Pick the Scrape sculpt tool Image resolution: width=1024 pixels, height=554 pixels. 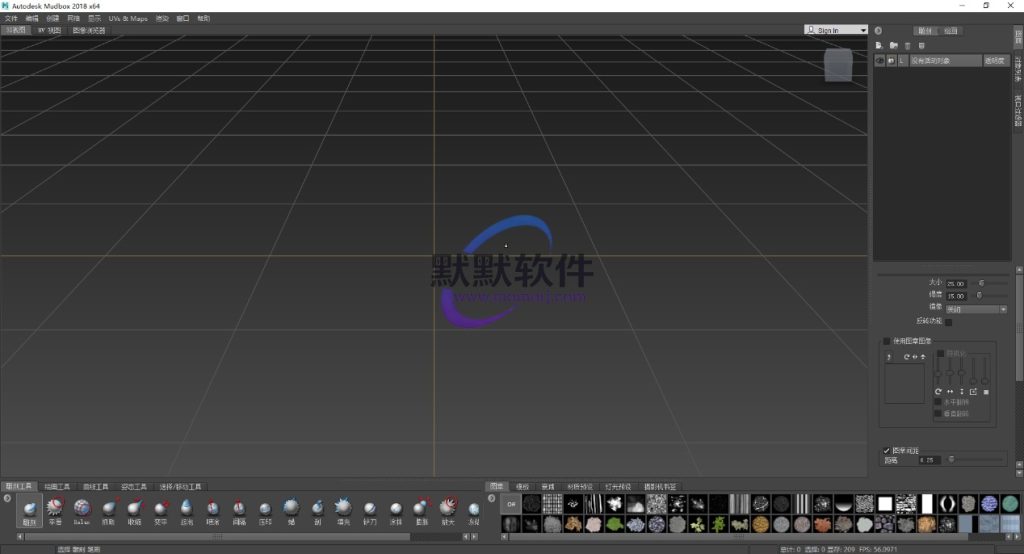pos(317,509)
